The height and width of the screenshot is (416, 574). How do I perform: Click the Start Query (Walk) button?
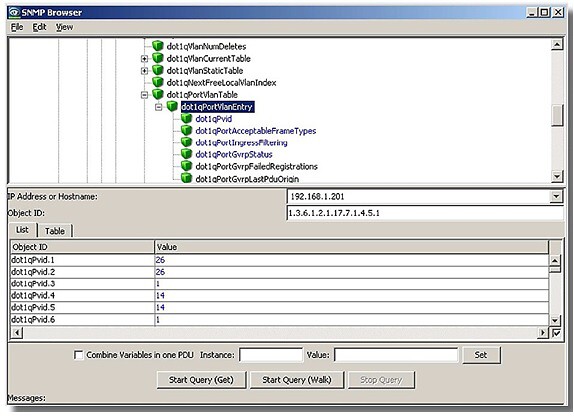(297, 380)
